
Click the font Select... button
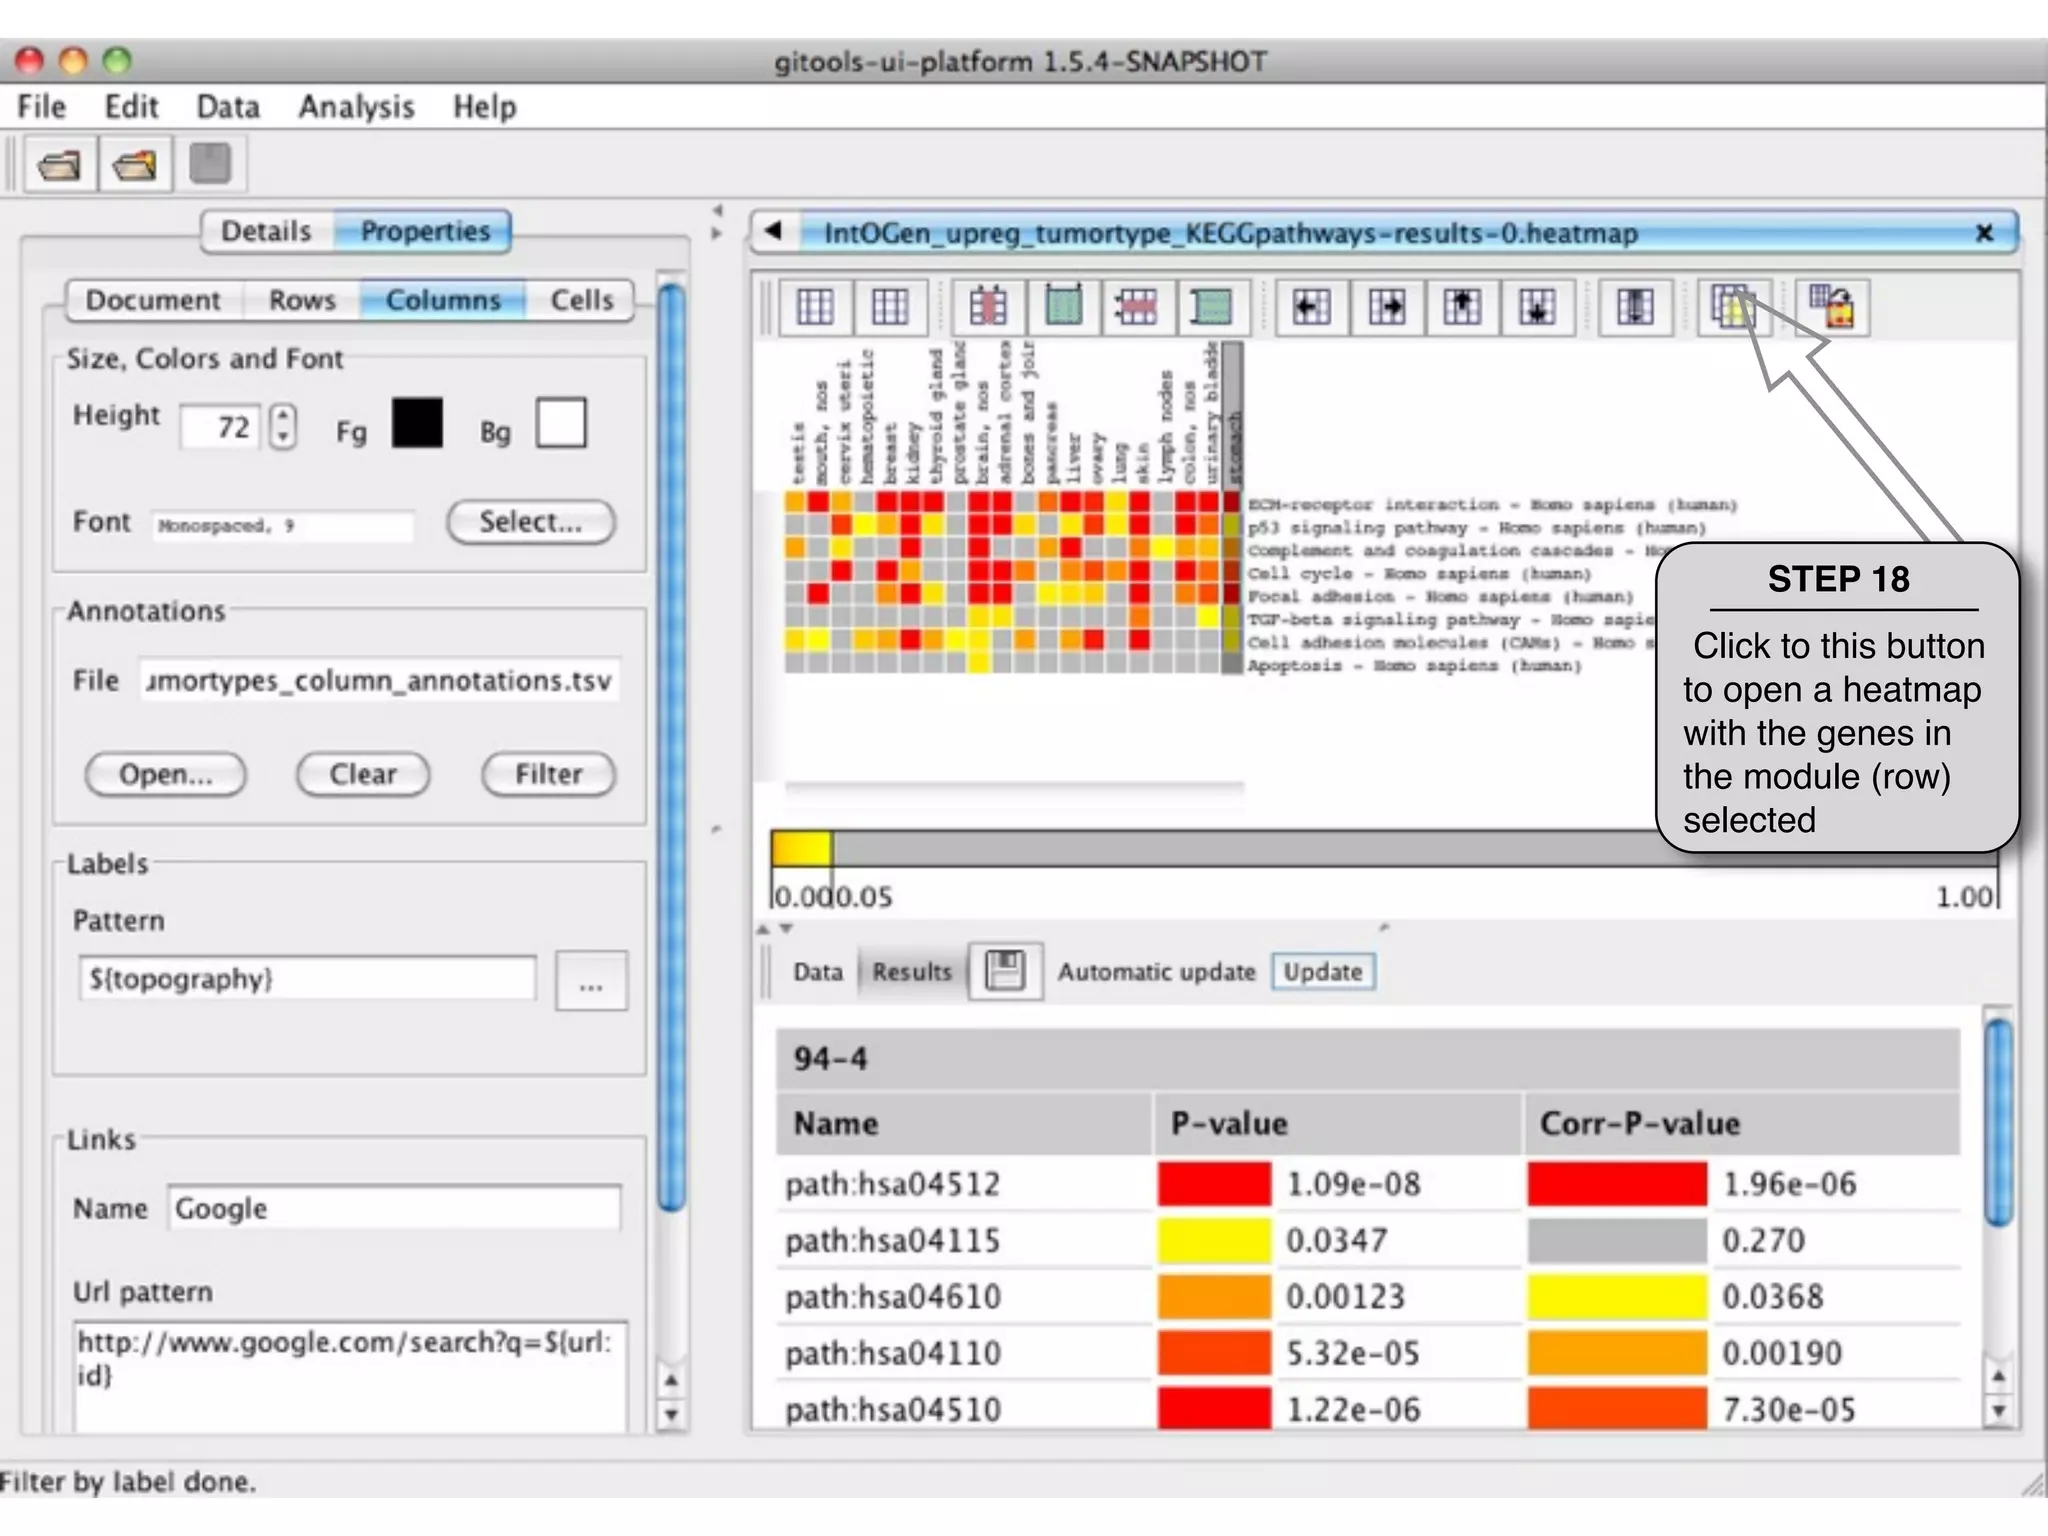pyautogui.click(x=531, y=522)
